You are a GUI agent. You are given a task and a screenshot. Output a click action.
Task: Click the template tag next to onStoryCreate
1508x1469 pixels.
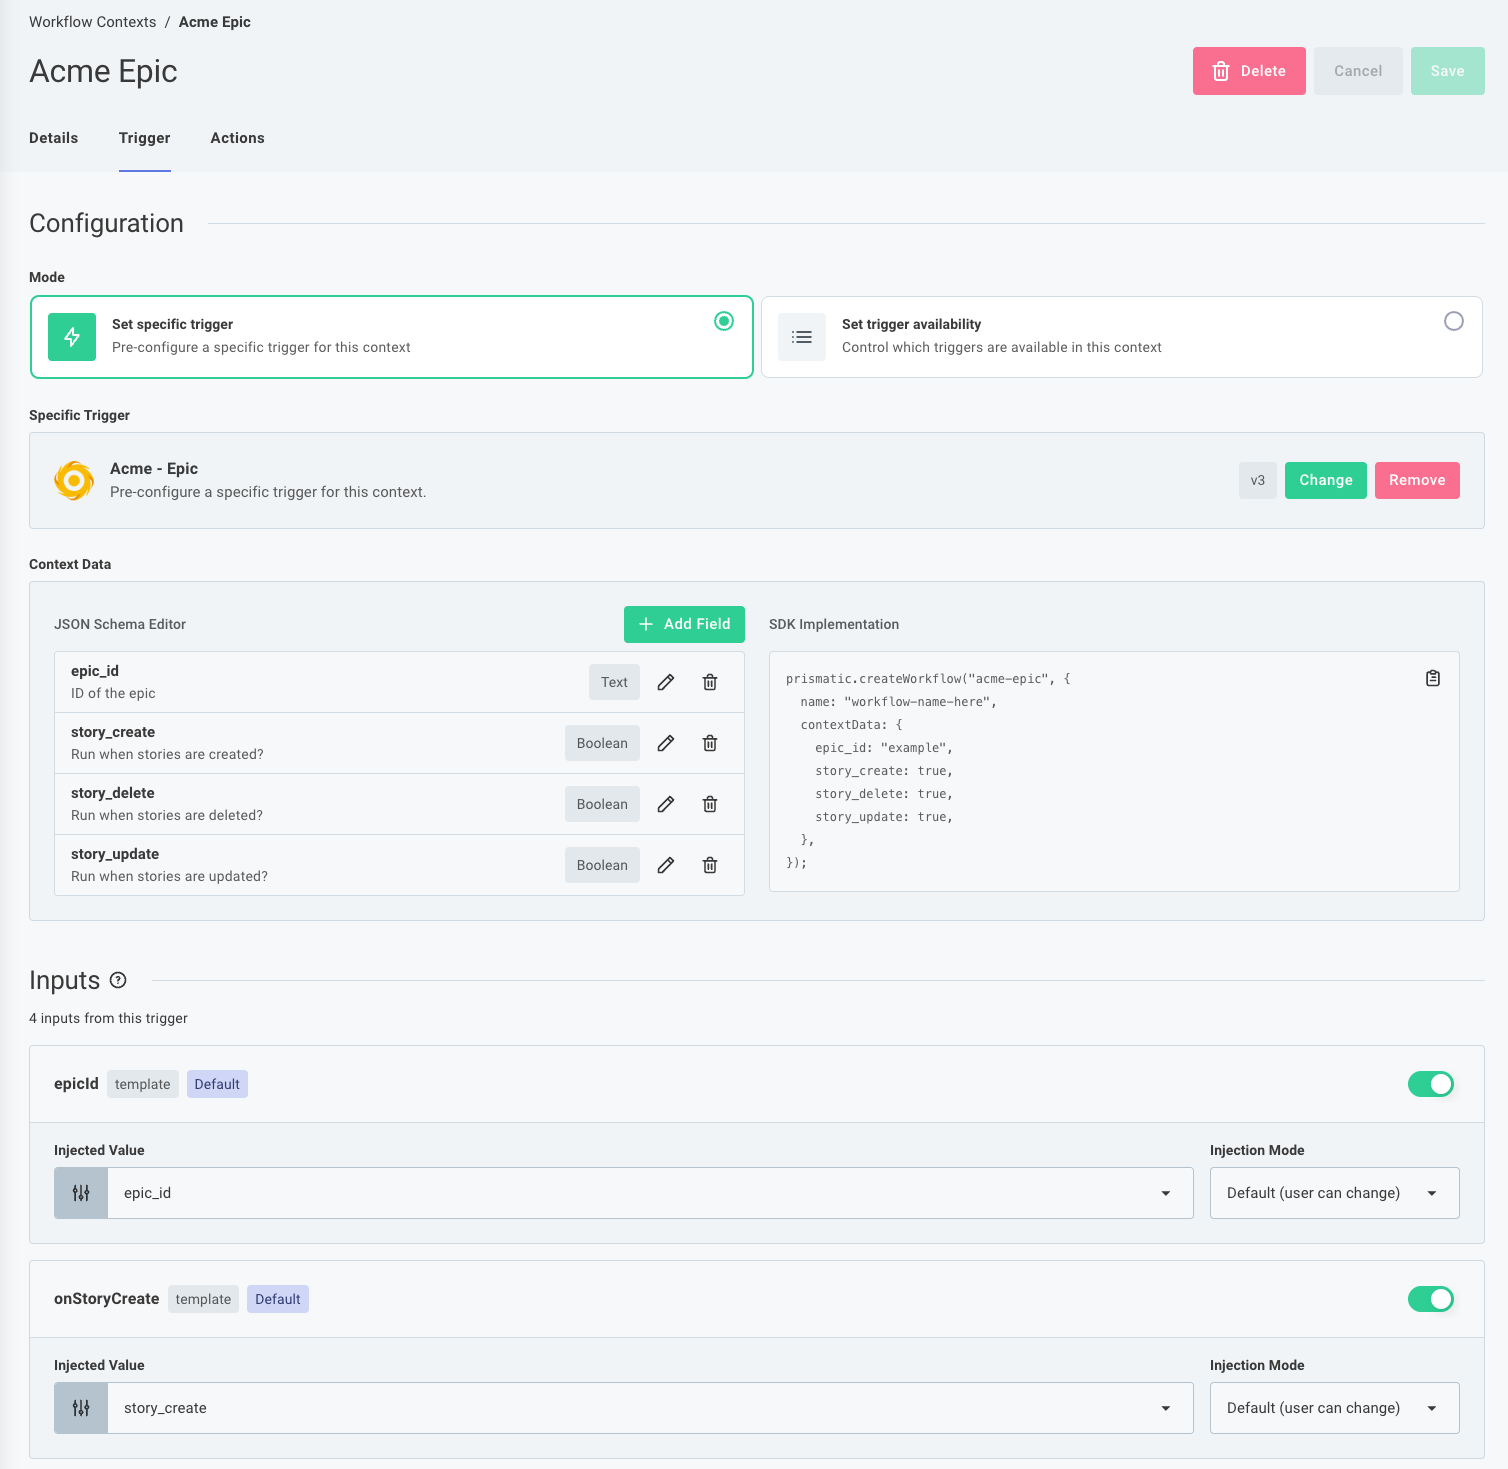[x=203, y=1299]
